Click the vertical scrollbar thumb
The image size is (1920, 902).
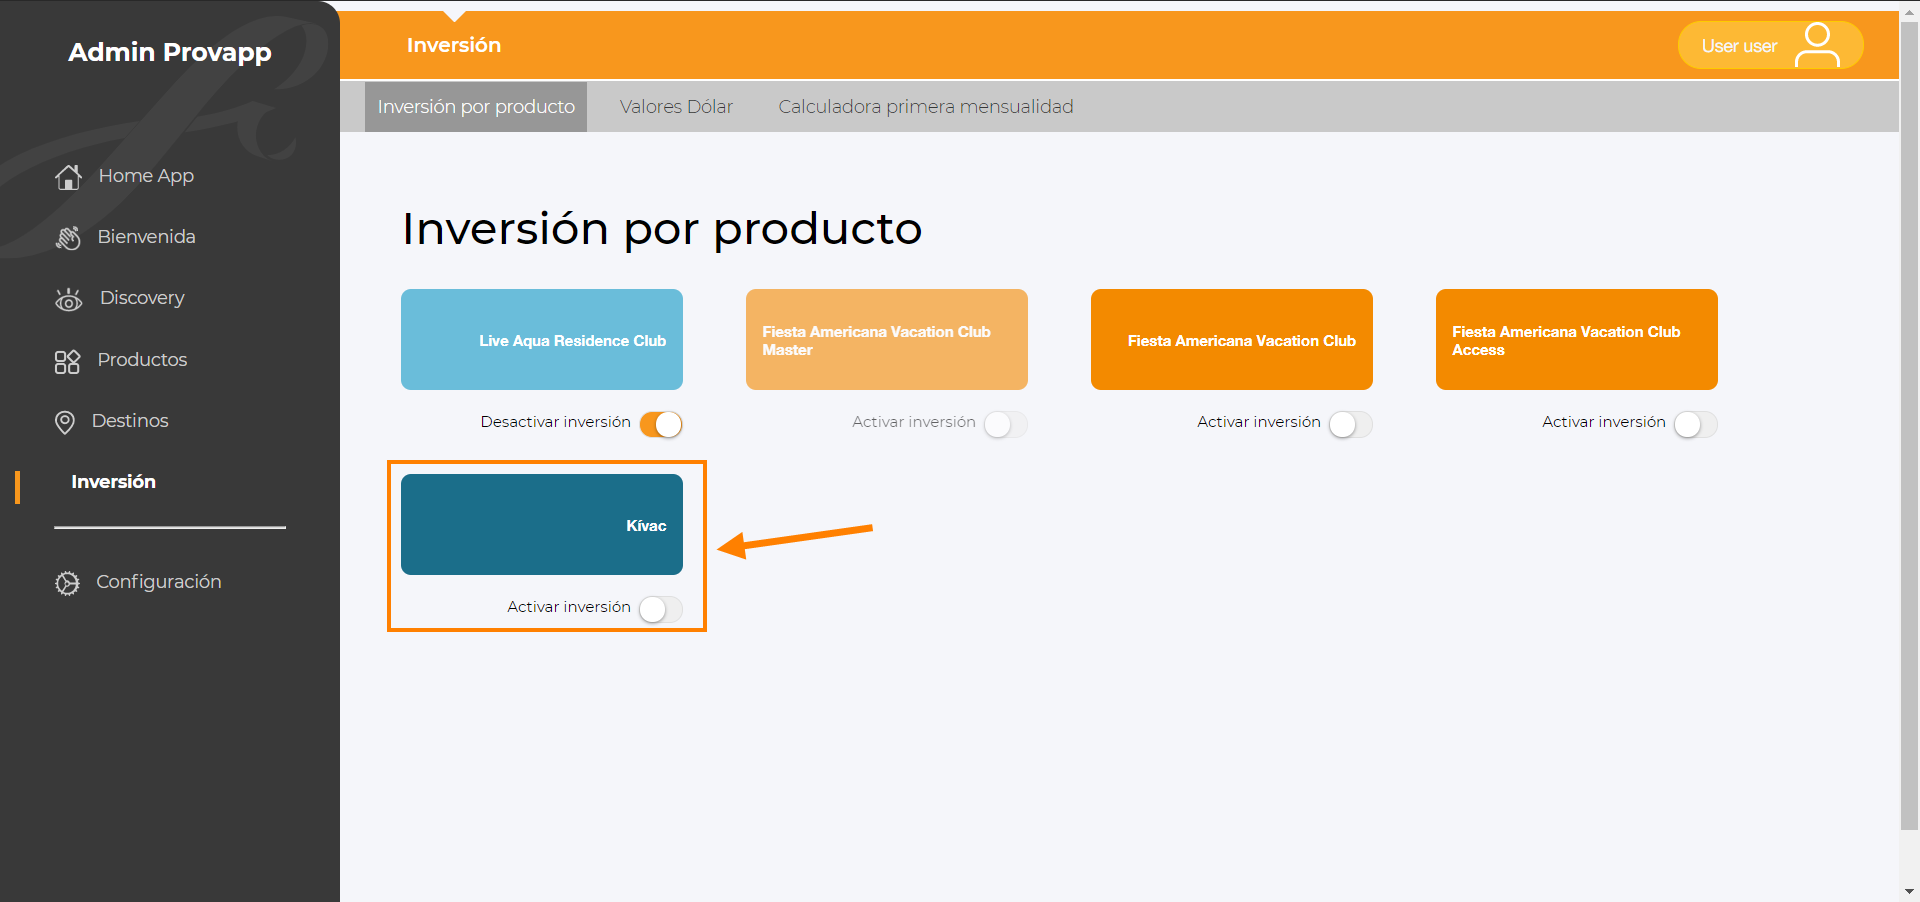point(1910,425)
